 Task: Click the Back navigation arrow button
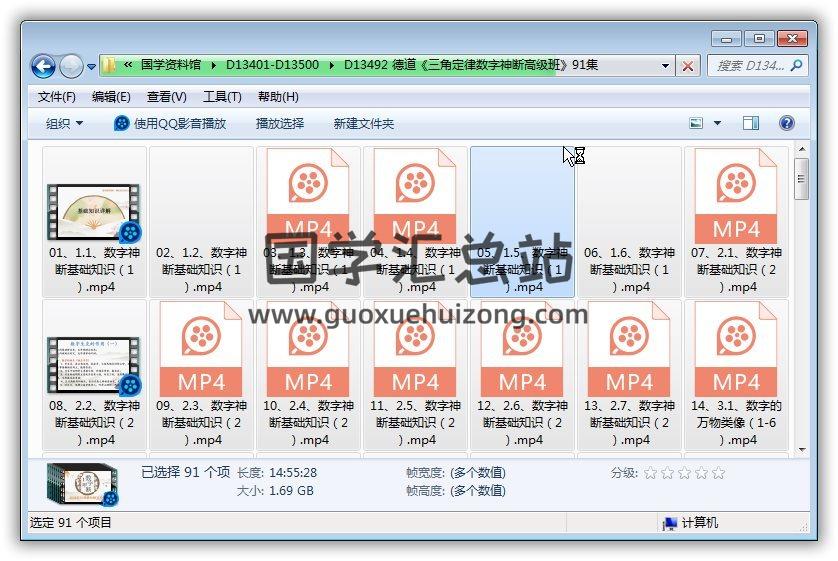pyautogui.click(x=43, y=67)
